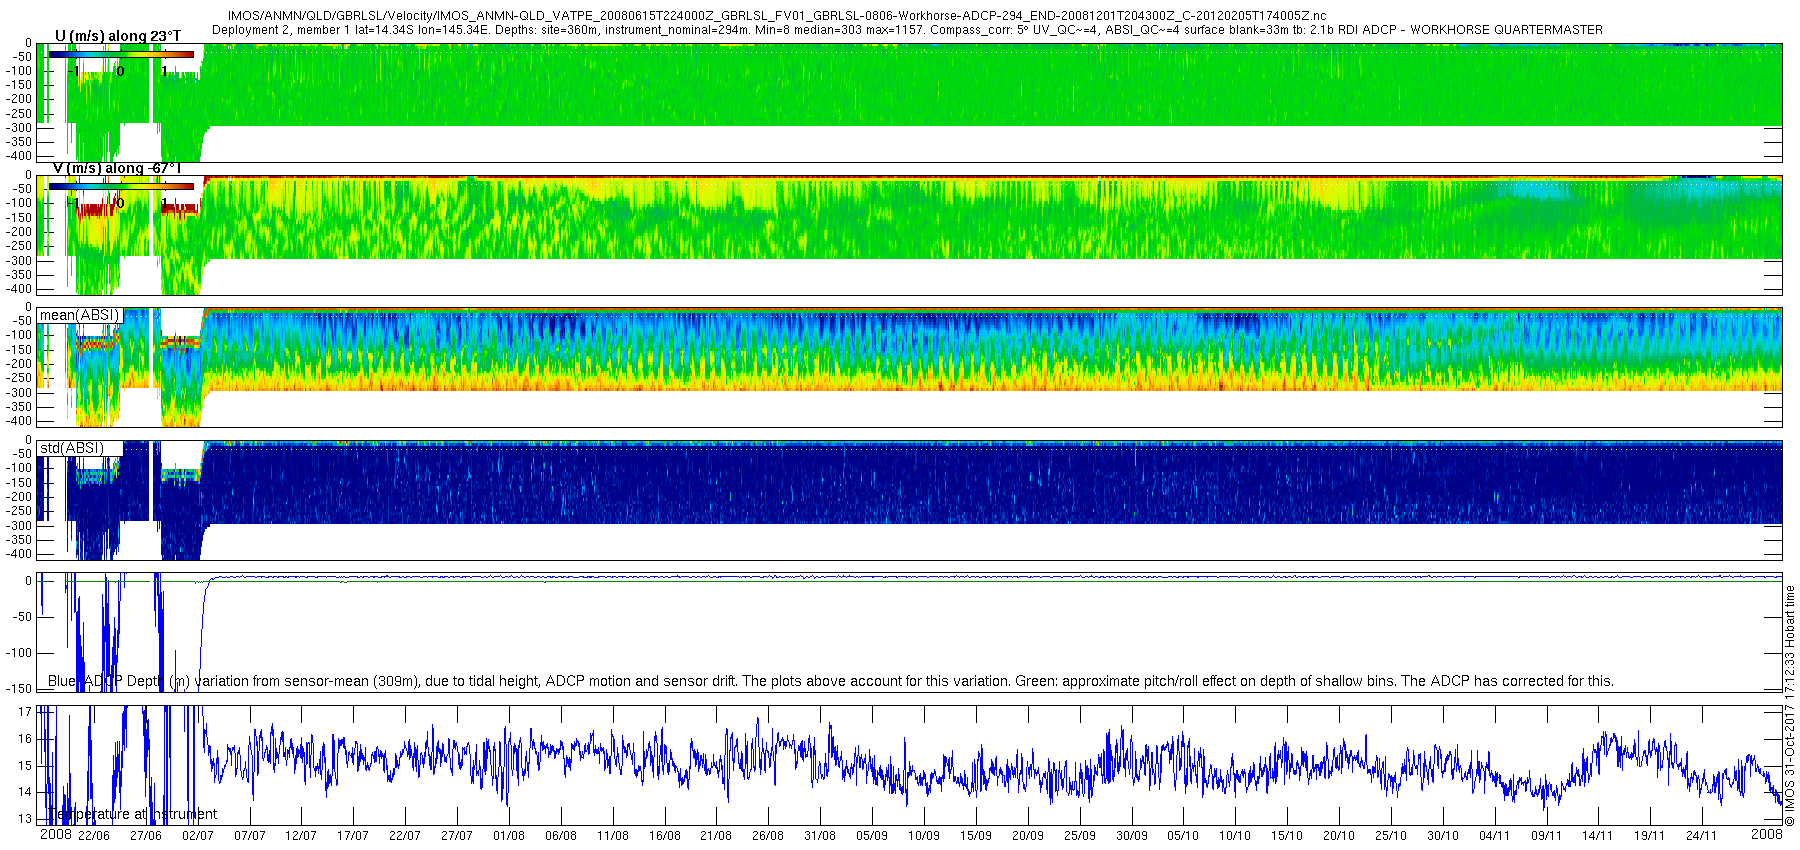The height and width of the screenshot is (850, 1800).
Task: Click the '06/08' date tick label
Action: click(561, 836)
